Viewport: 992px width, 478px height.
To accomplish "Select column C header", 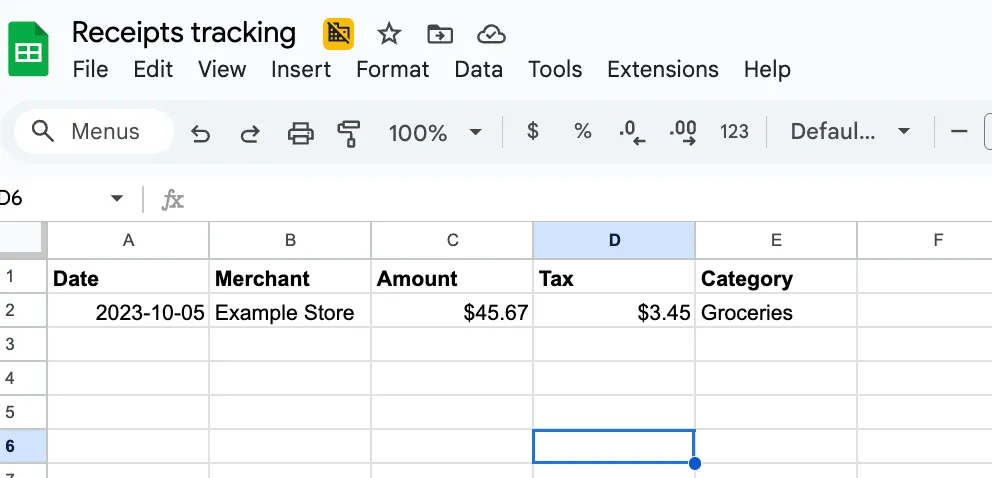I will pos(452,240).
